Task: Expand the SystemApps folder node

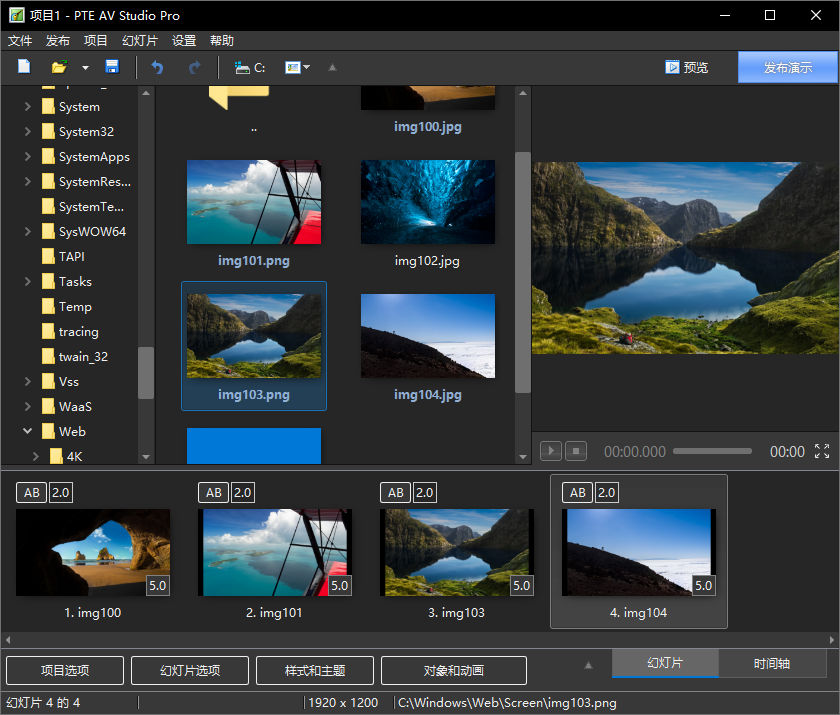Action: (x=27, y=156)
